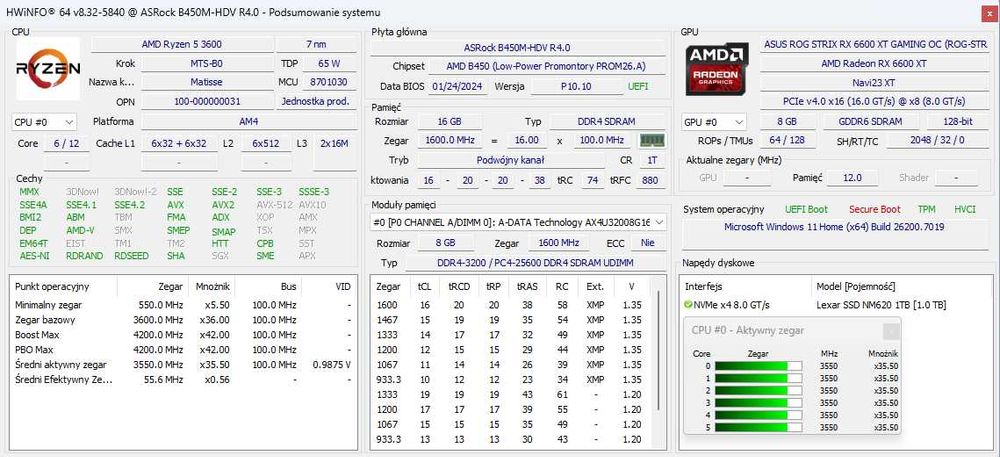Image resolution: width=1000 pixels, height=457 pixels.
Task: Click the 65 W TDP value
Action: [x=329, y=64]
